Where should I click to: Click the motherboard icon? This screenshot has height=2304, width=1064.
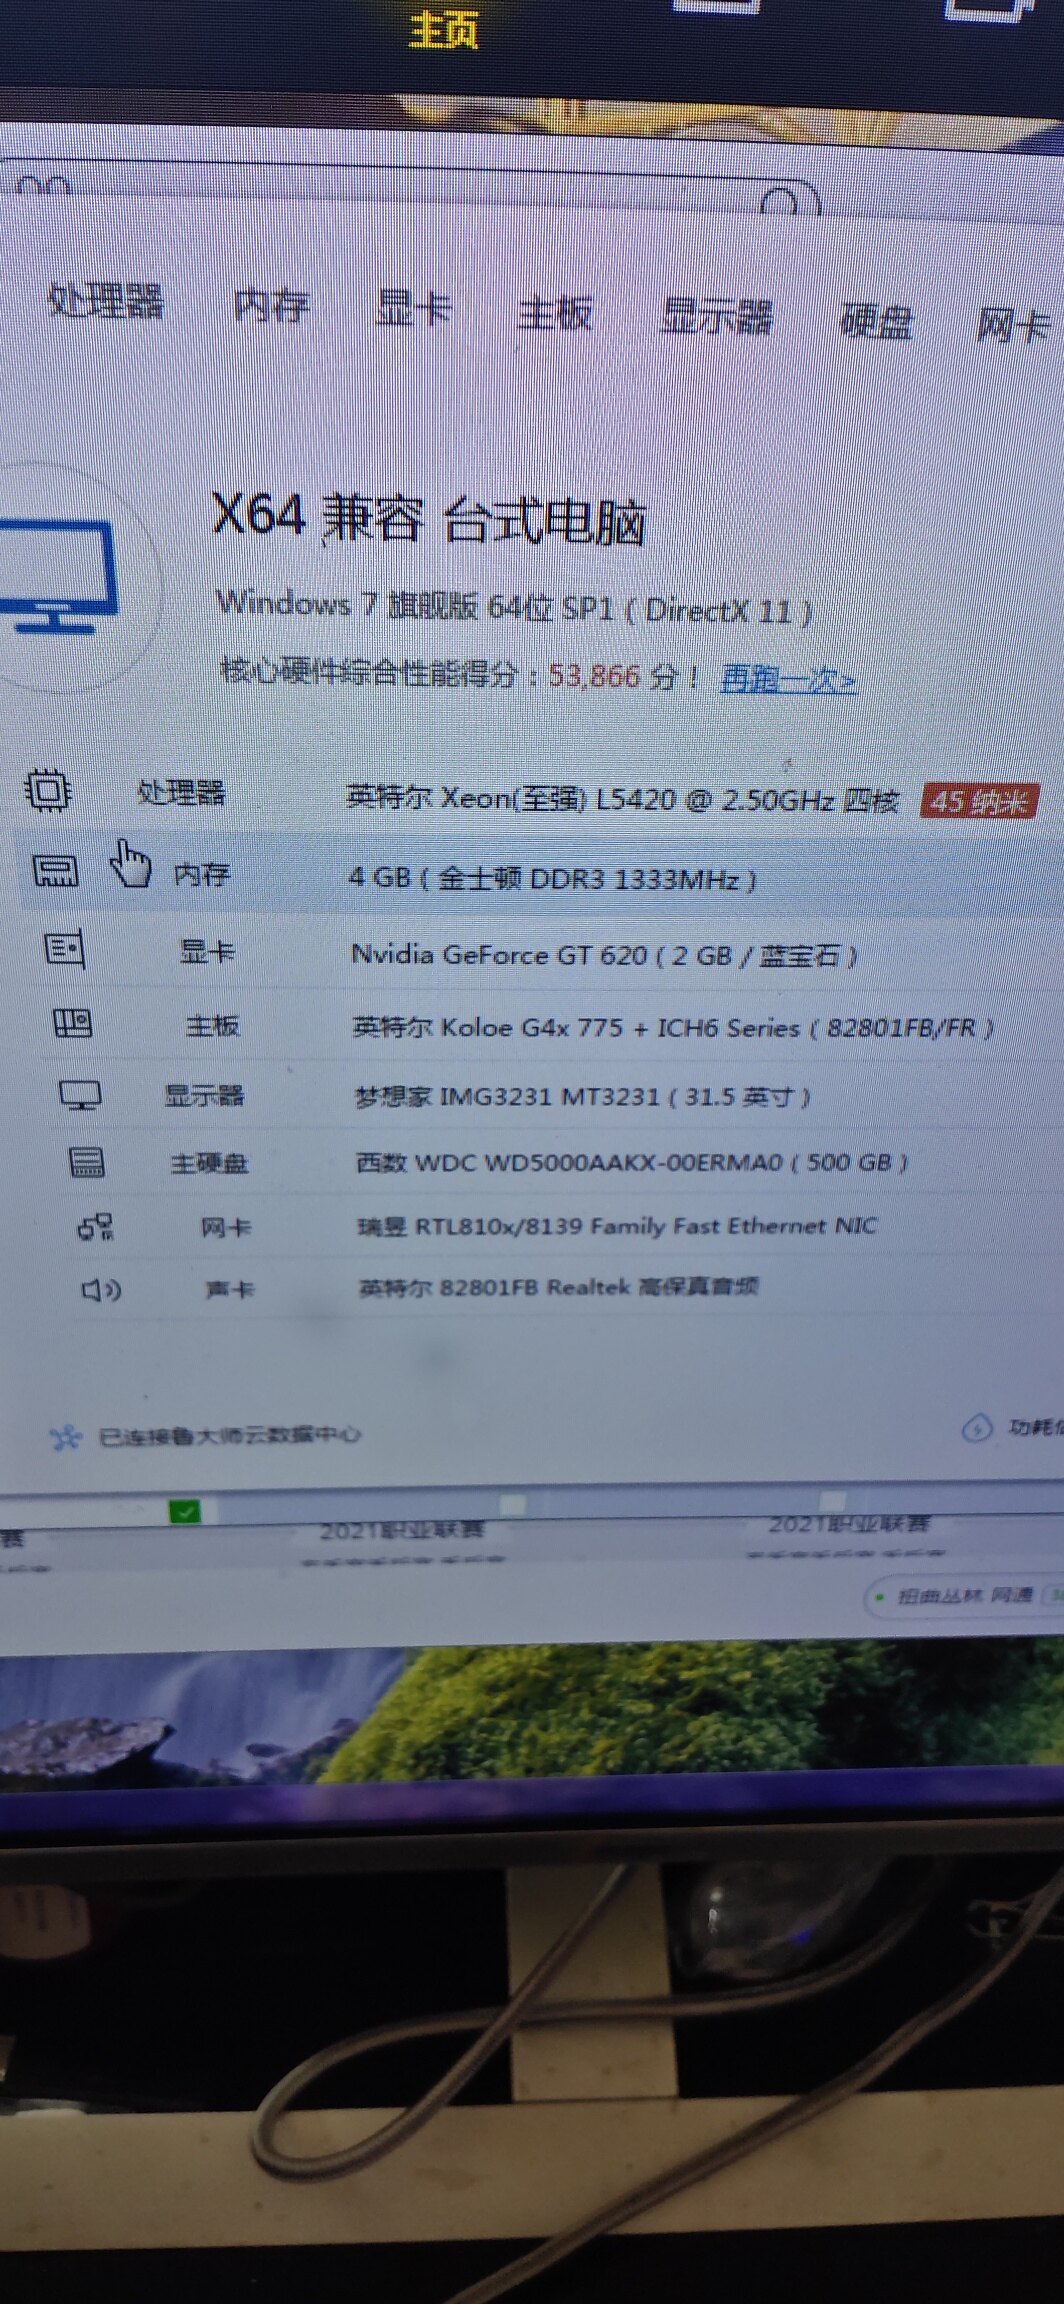coord(72,1023)
